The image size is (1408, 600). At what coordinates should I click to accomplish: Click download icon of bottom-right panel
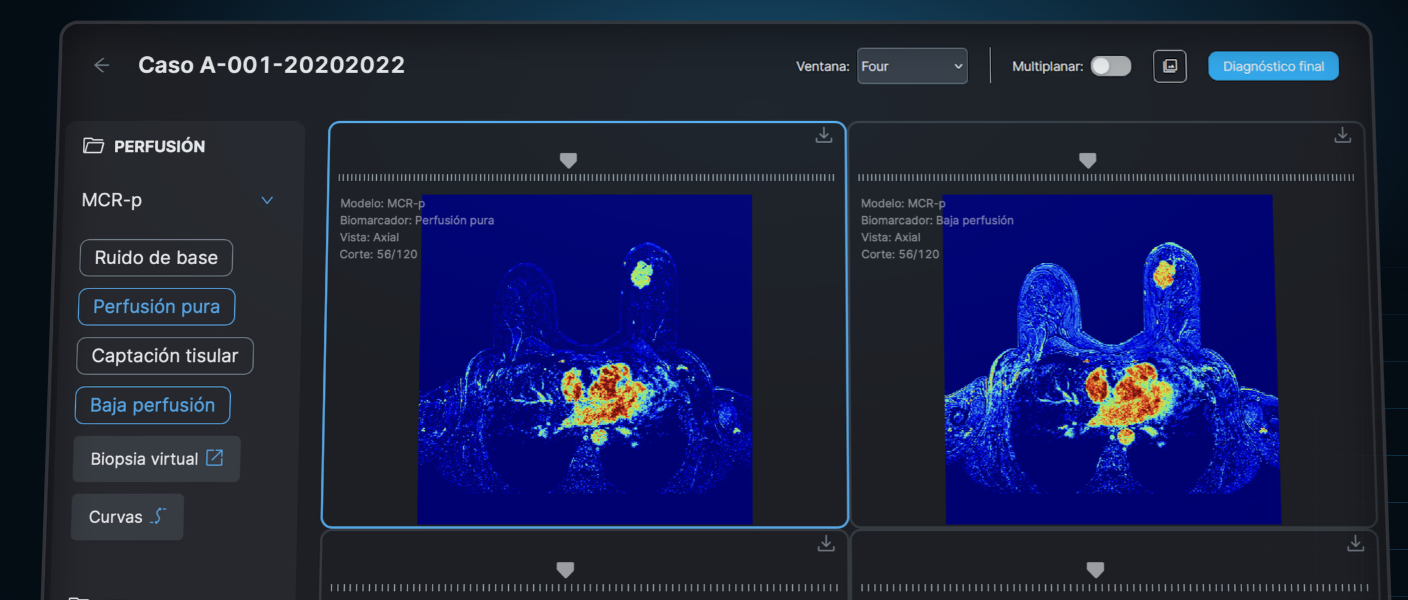pyautogui.click(x=1355, y=543)
